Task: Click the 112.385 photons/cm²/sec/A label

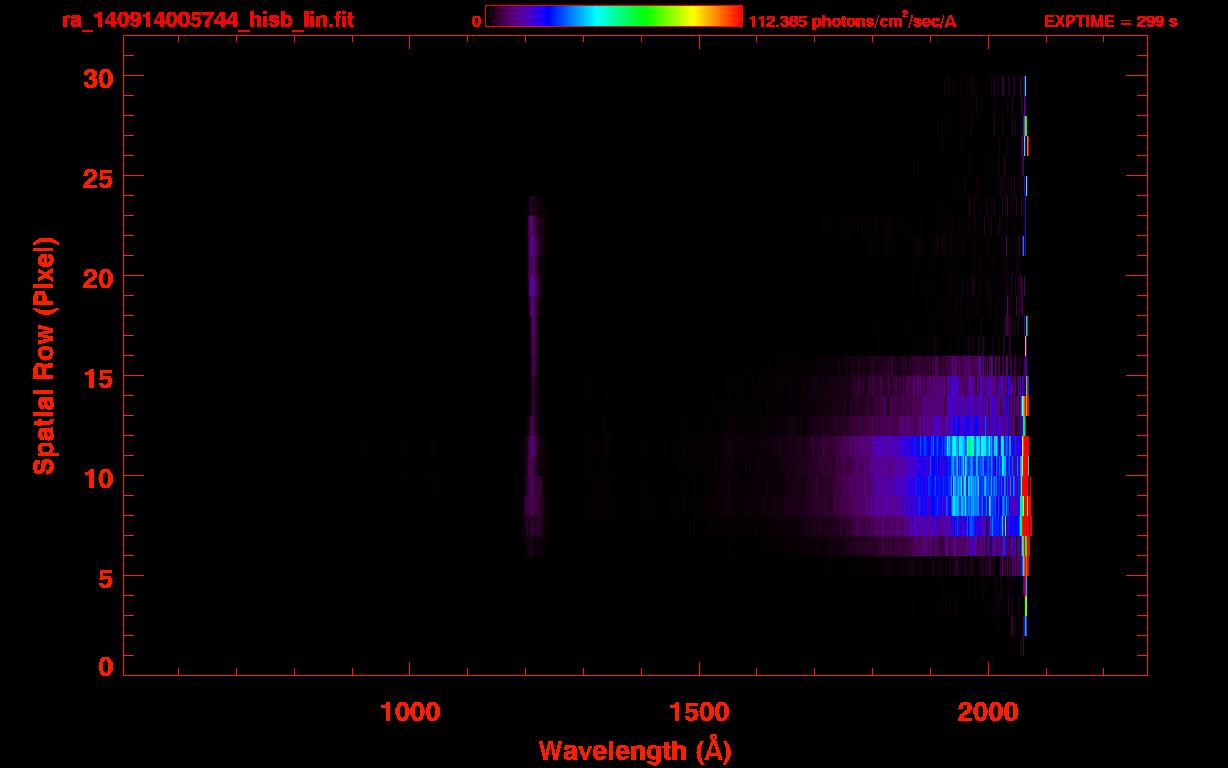Action: click(852, 22)
